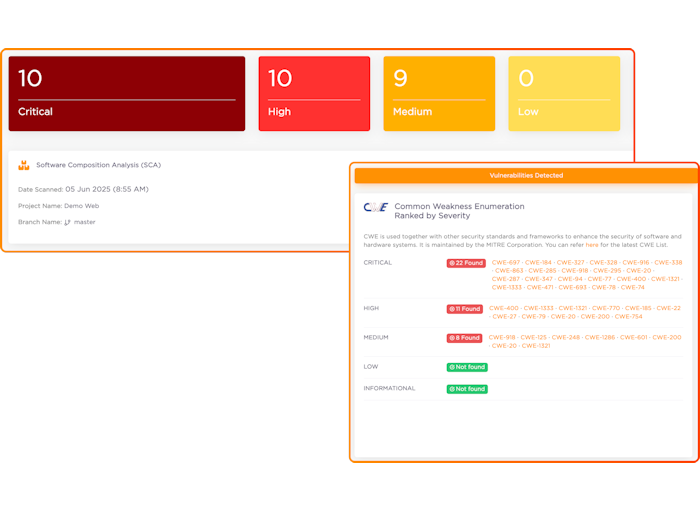Click the project name 'Demo Web'
This screenshot has height=511, width=700.
(x=82, y=206)
